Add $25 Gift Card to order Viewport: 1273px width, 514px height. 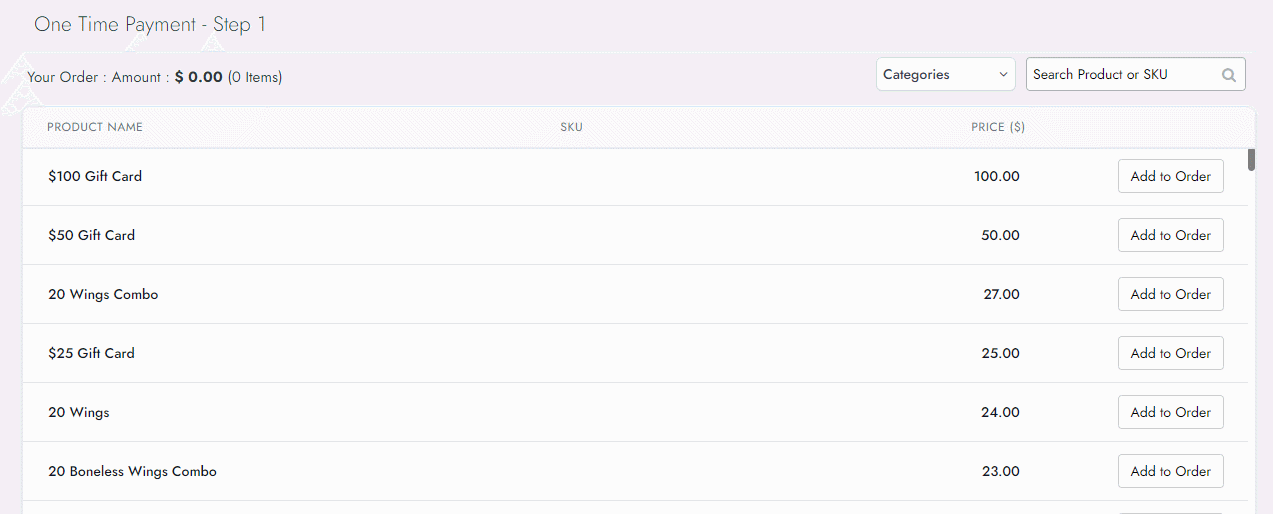[1170, 354]
